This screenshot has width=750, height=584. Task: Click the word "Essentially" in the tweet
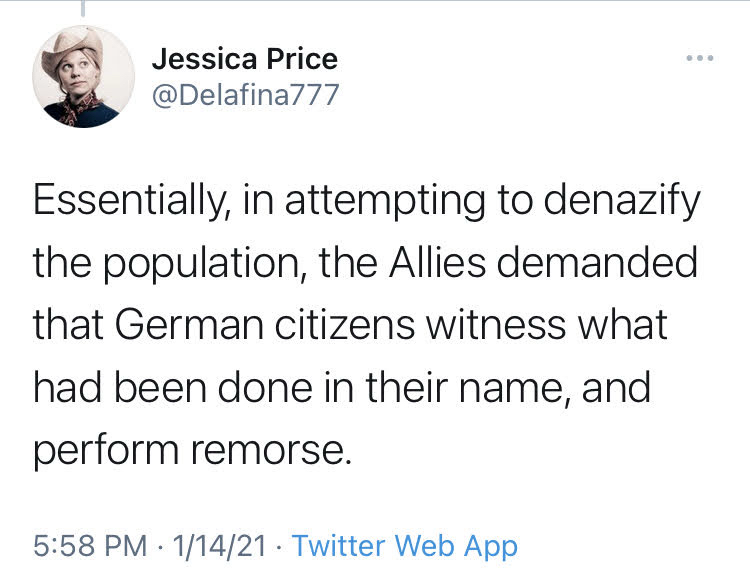tap(128, 203)
